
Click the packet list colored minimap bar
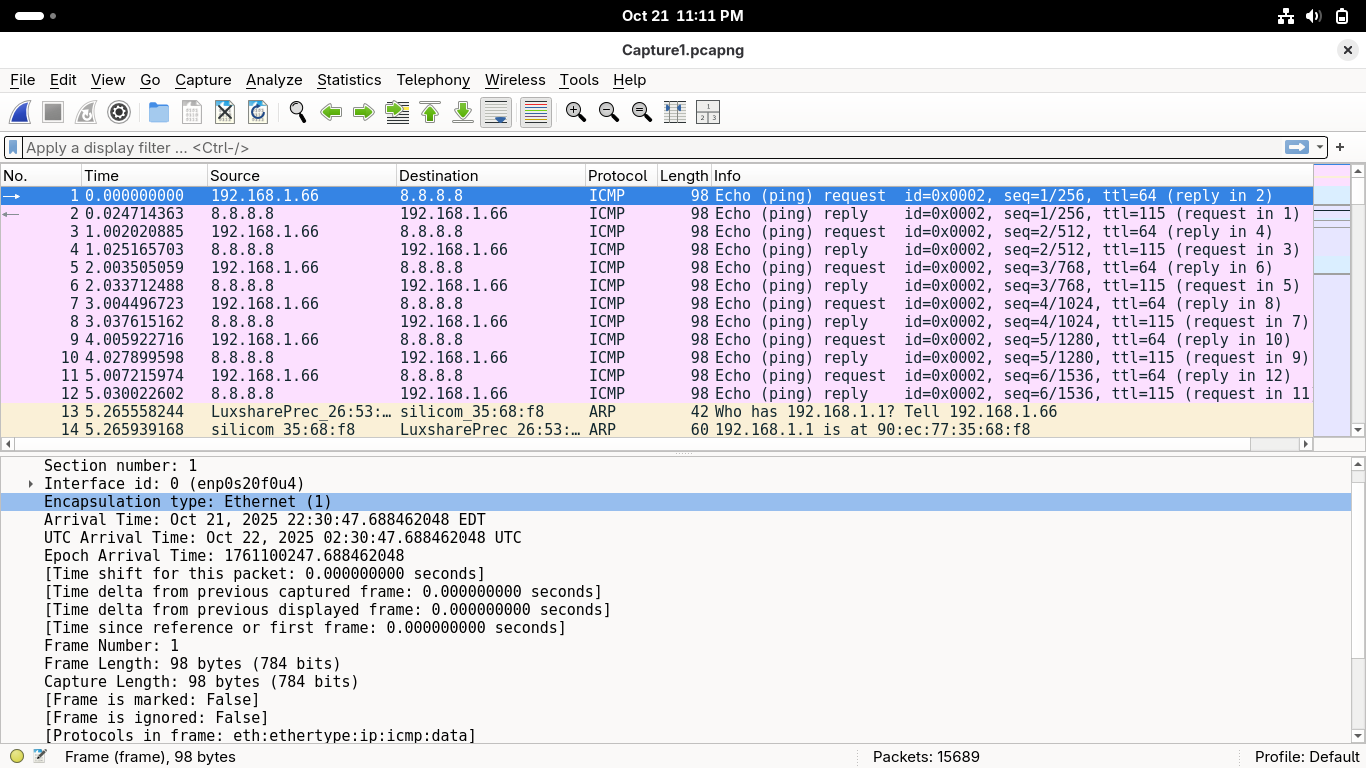click(x=1331, y=300)
